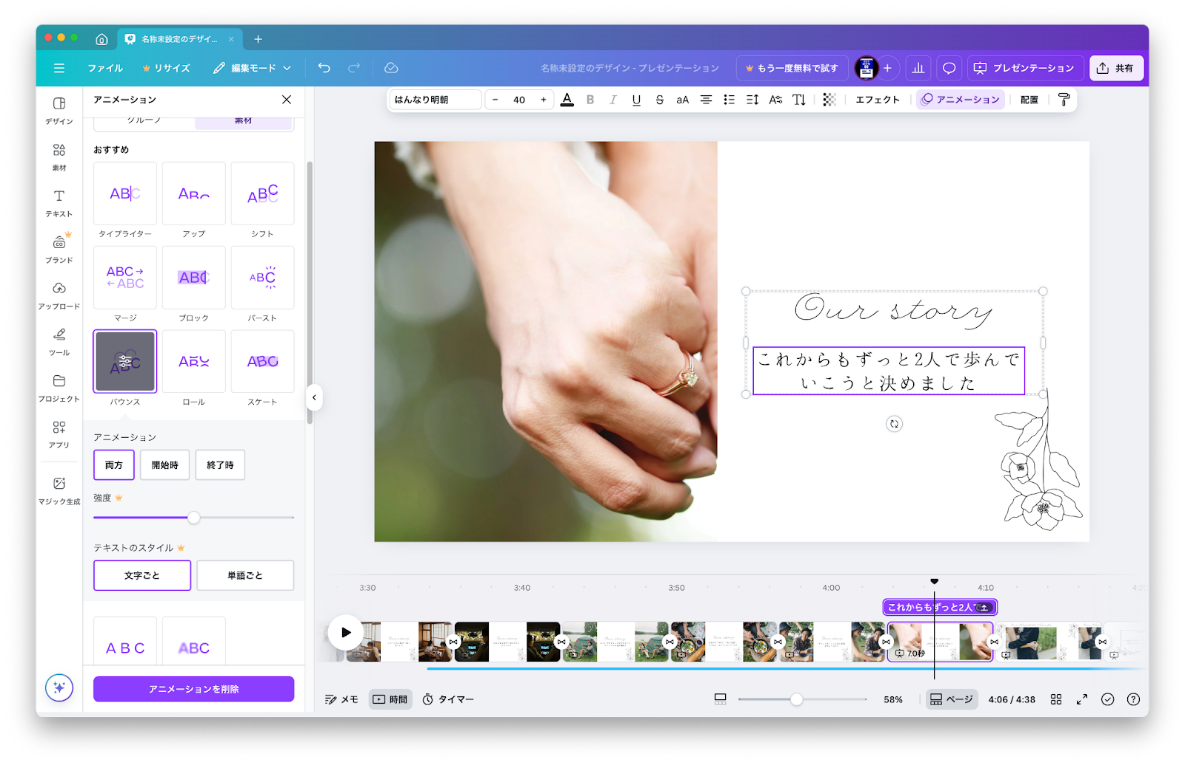1185x765 pixels.
Task: Open the comments speech bubble icon
Action: 949,68
